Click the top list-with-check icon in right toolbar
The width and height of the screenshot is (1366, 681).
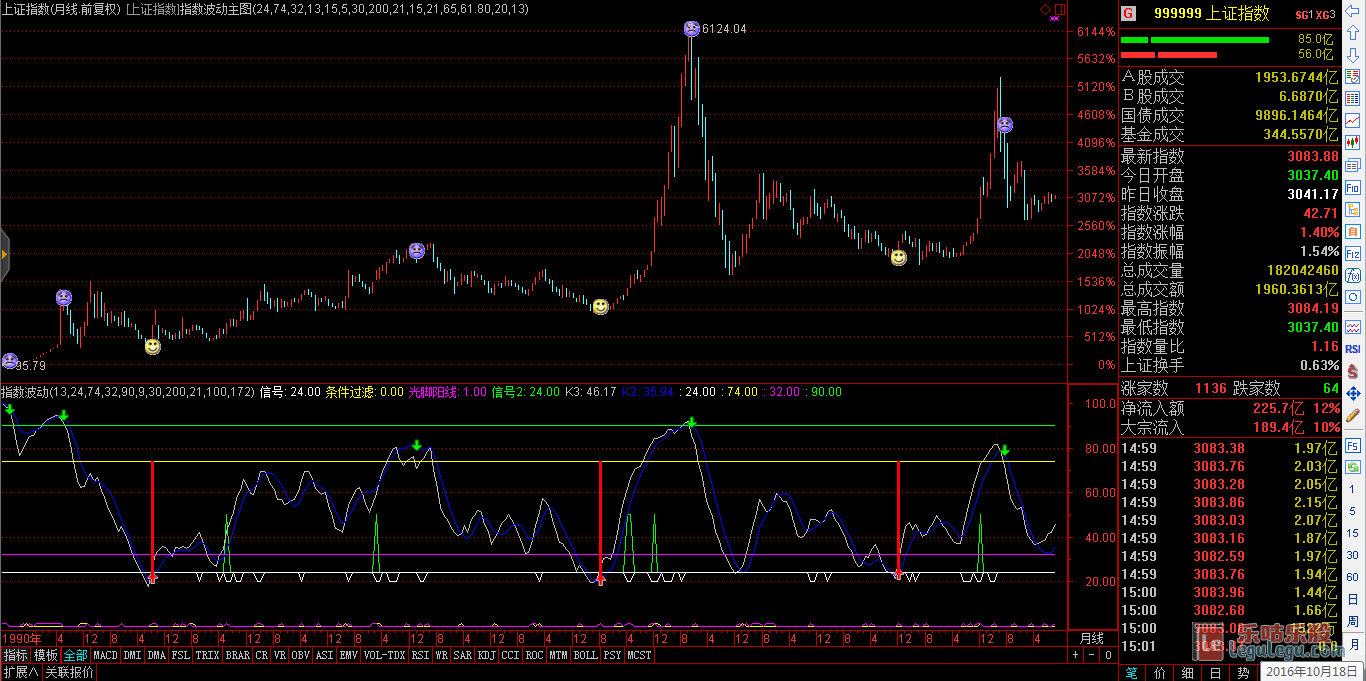click(x=1353, y=76)
